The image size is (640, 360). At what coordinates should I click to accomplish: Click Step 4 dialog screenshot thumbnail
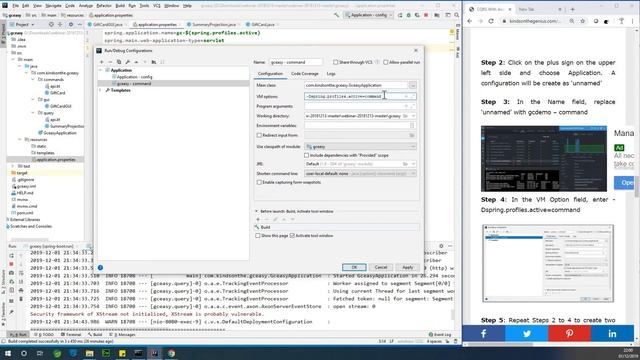pyautogui.click(x=547, y=263)
